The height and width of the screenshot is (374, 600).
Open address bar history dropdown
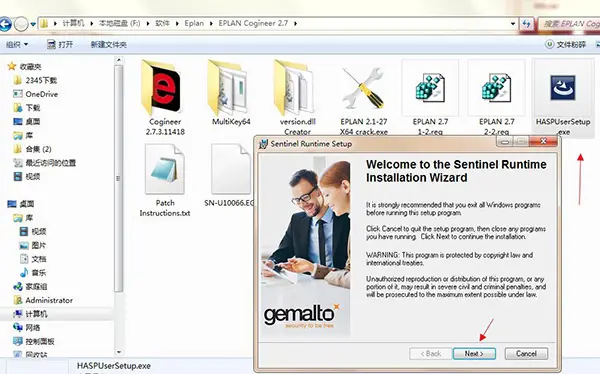[513, 24]
